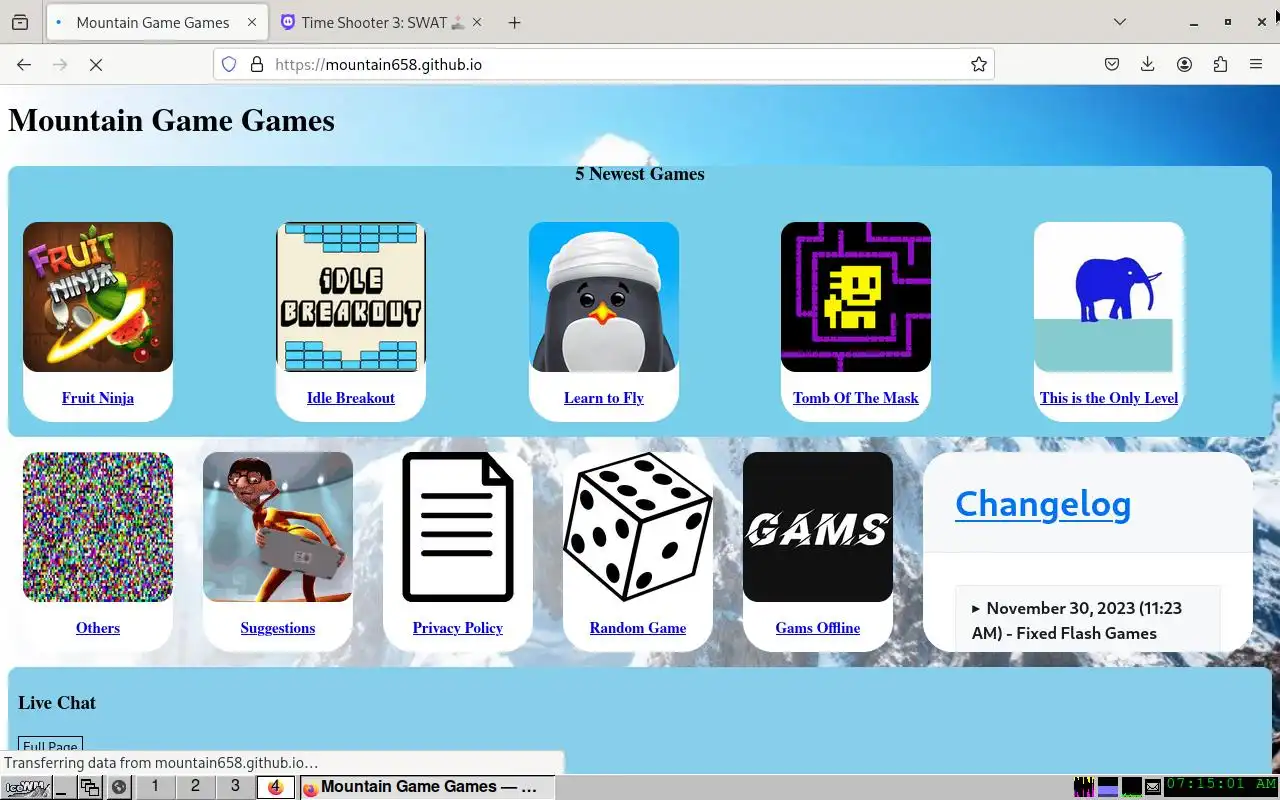Image resolution: width=1280 pixels, height=800 pixels.
Task: Click the Mountain Game Games page heading
Action: 171,120
